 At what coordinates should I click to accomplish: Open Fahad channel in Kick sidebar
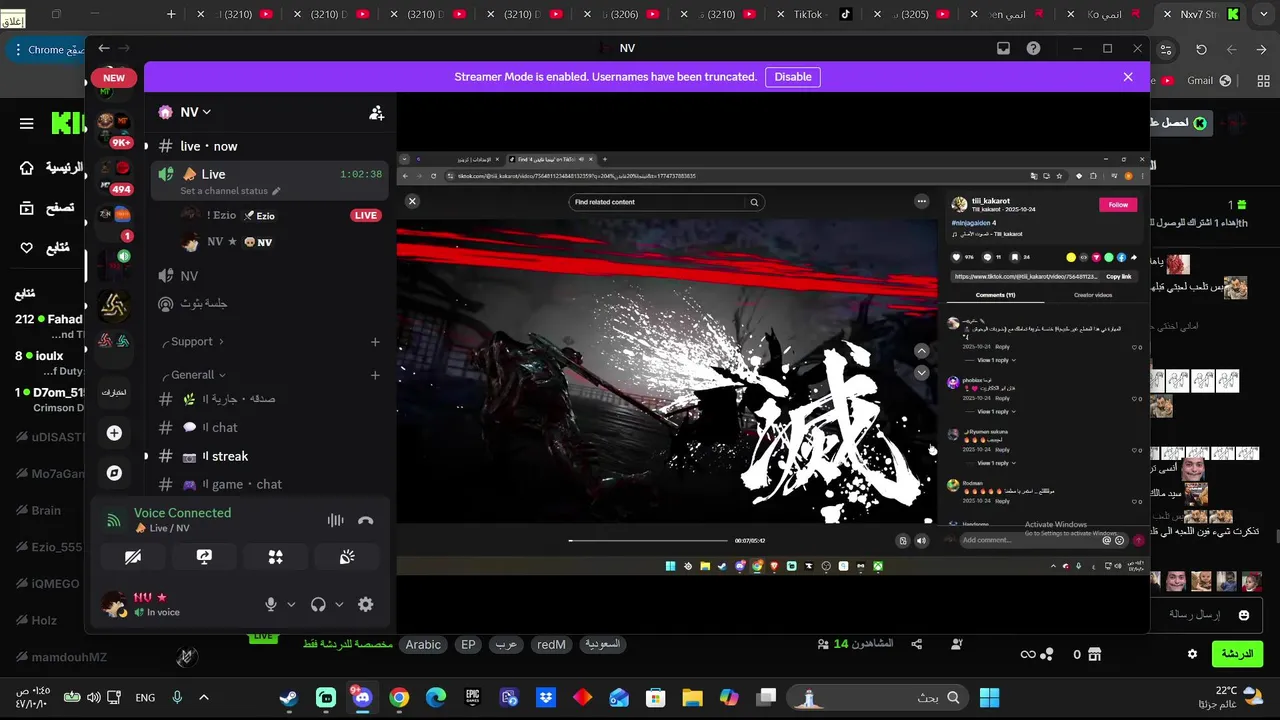coord(50,326)
